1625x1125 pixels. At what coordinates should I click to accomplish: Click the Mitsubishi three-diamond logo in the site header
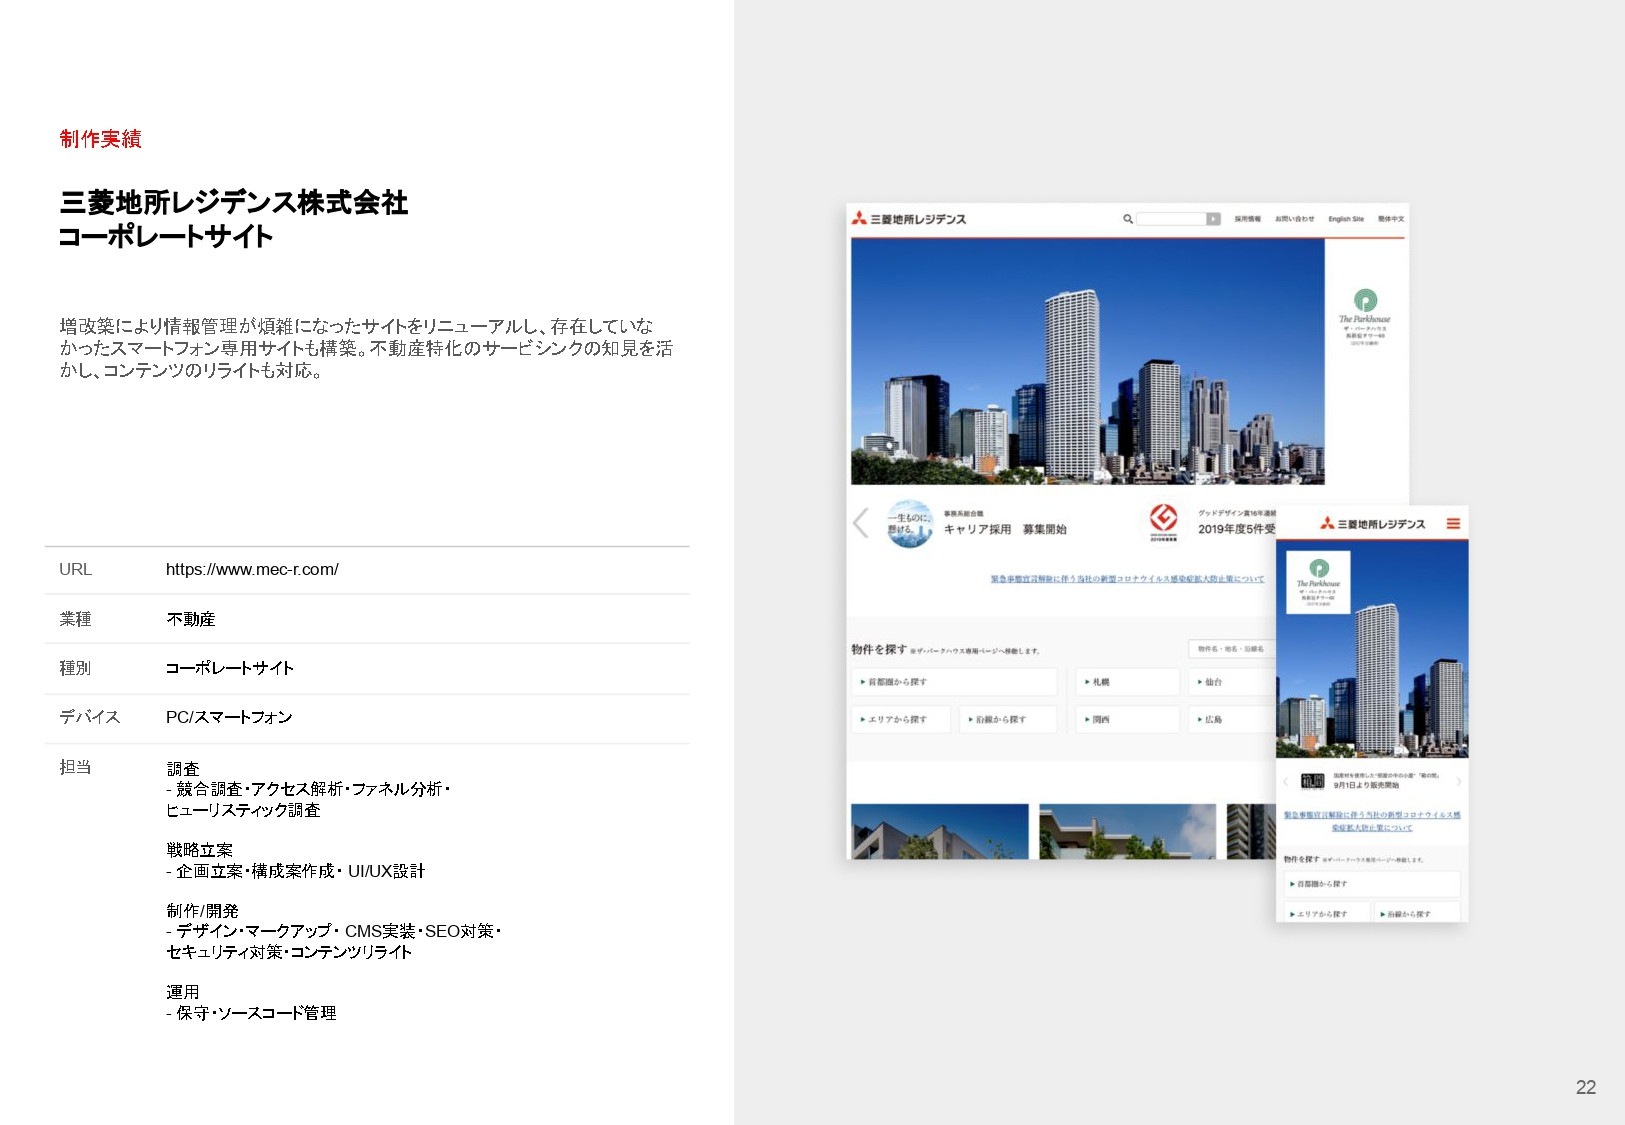tap(860, 219)
